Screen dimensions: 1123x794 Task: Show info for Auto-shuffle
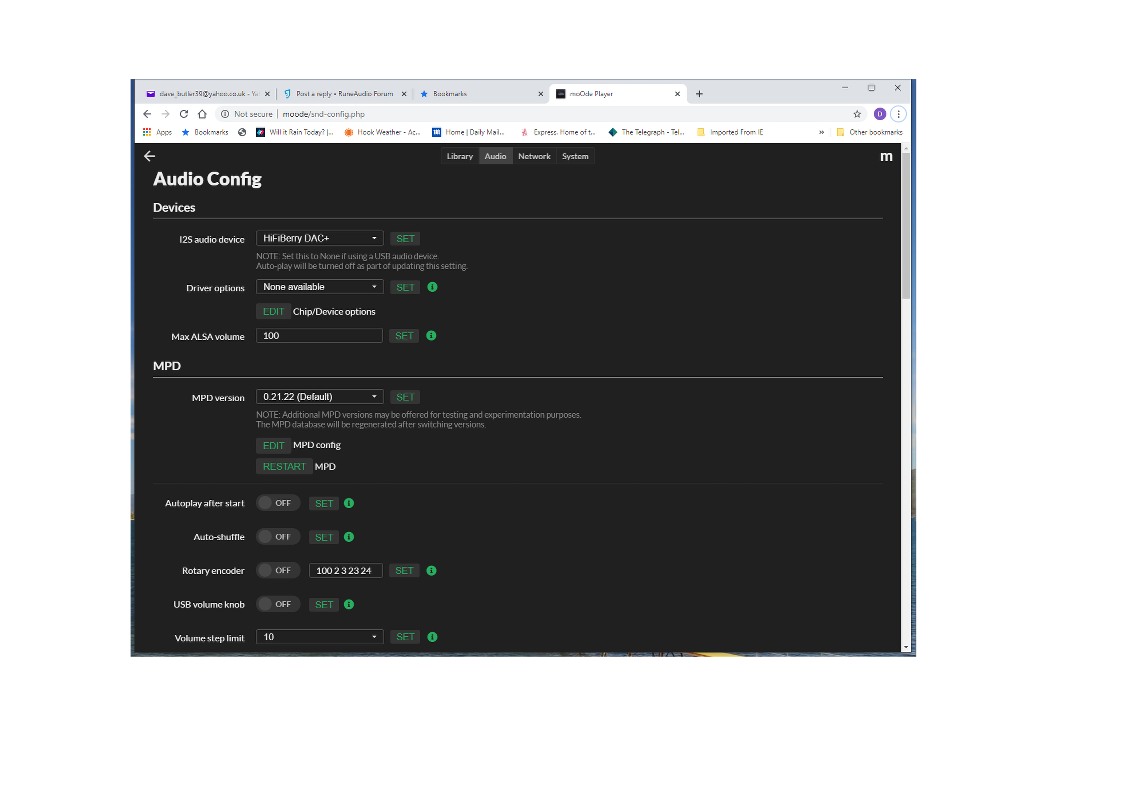349,537
